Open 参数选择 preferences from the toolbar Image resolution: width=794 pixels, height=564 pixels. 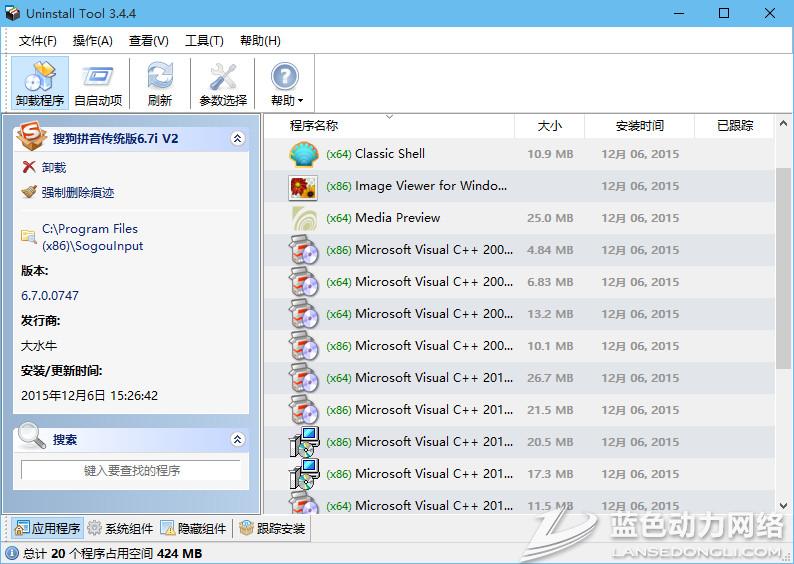(x=222, y=77)
